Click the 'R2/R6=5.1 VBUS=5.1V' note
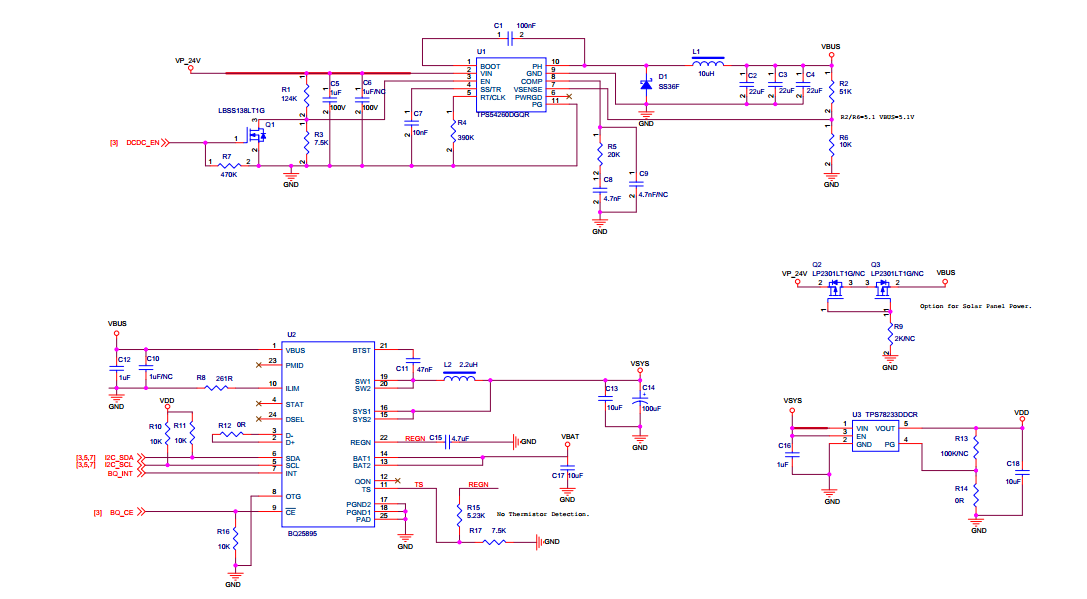The image size is (1087, 599). click(877, 117)
